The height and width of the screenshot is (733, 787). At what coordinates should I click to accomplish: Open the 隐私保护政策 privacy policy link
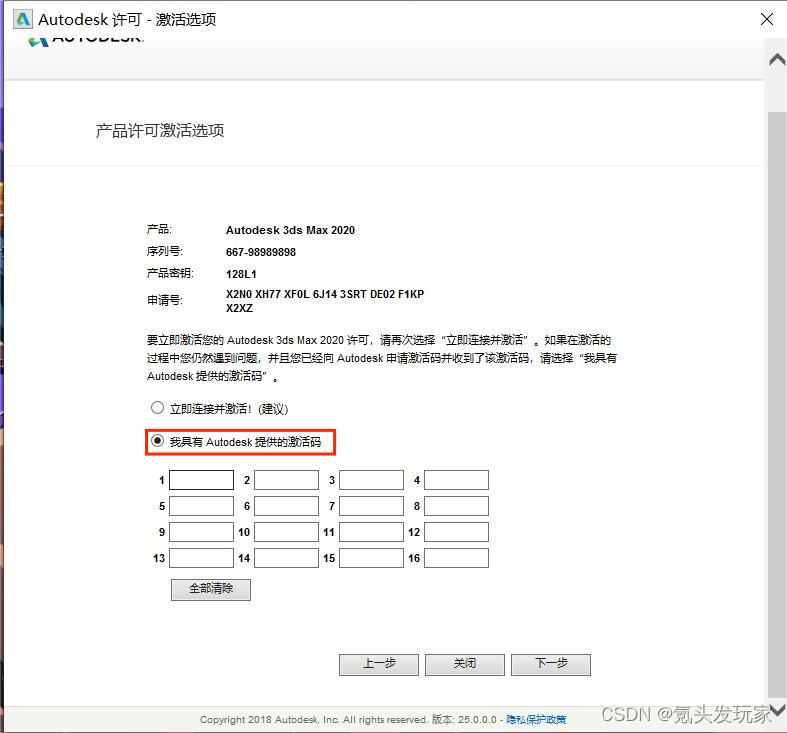[536, 719]
